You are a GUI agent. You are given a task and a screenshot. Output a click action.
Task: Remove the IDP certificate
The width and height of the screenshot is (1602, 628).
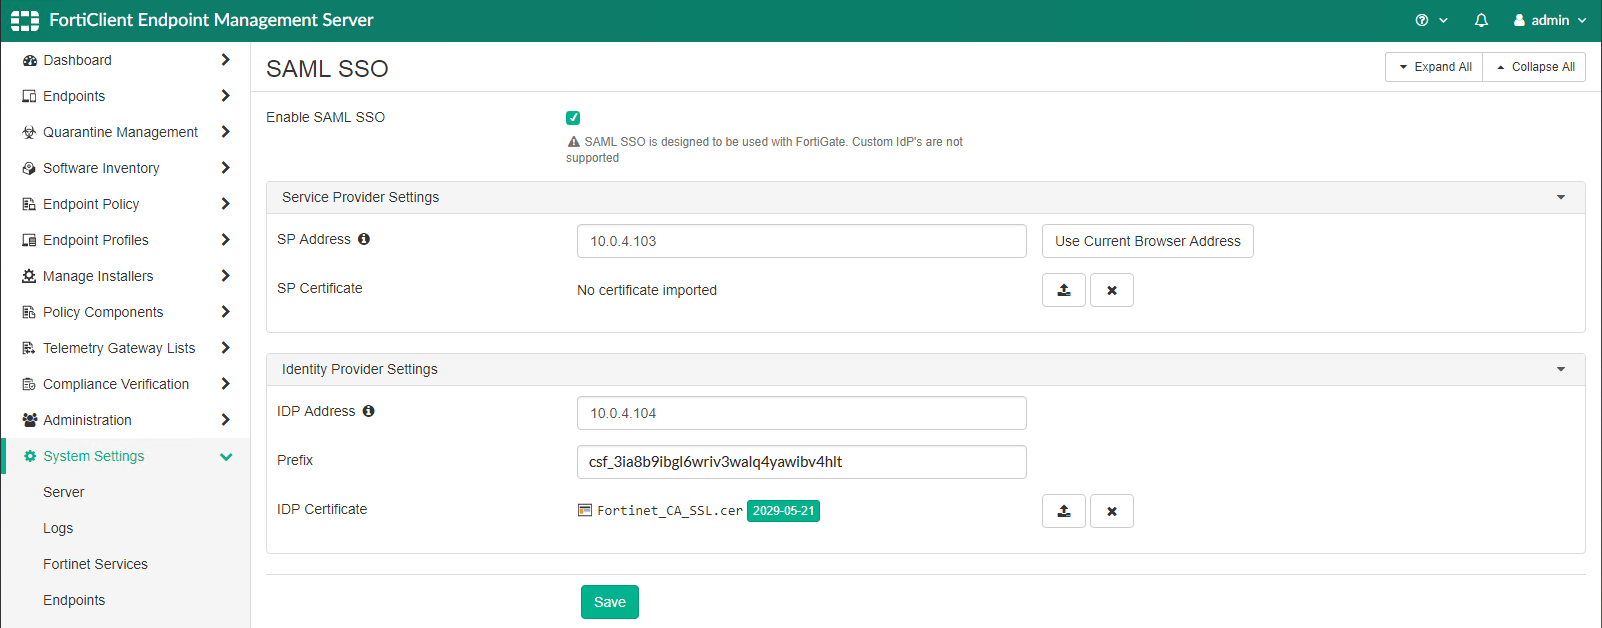click(x=1112, y=511)
